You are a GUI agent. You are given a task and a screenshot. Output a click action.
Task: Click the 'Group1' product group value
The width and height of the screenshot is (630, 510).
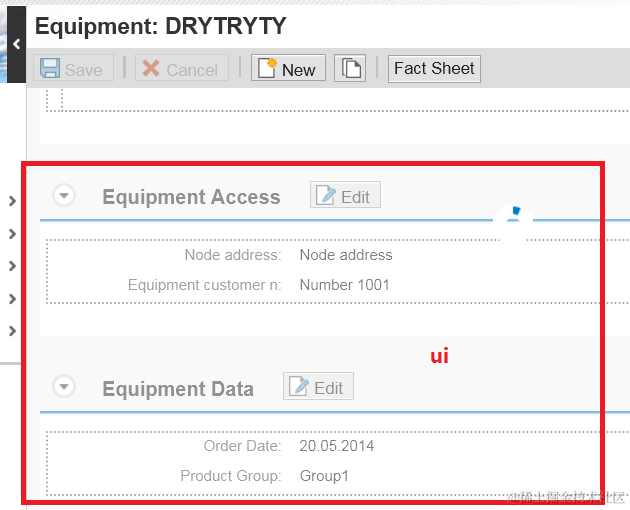pos(324,476)
